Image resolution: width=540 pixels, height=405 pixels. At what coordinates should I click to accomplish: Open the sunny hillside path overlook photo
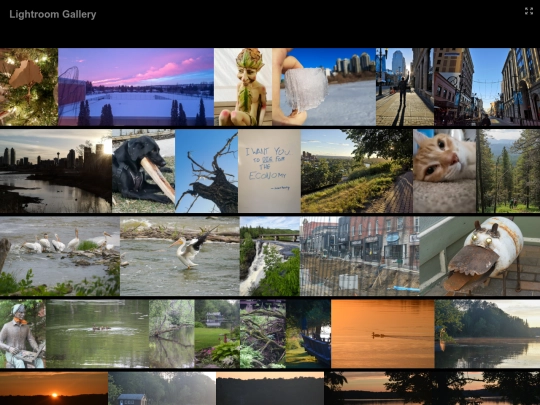[357, 171]
